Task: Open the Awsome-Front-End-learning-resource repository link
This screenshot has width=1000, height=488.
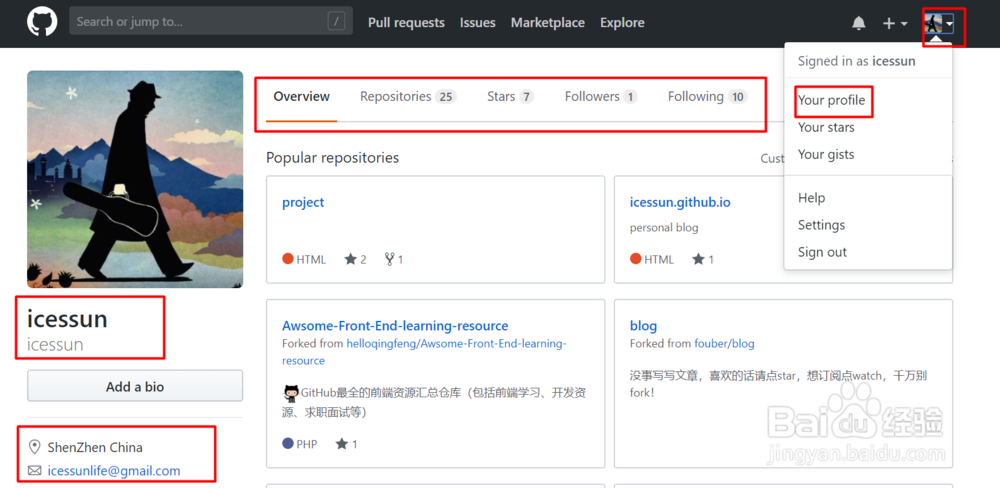Action: [x=395, y=325]
